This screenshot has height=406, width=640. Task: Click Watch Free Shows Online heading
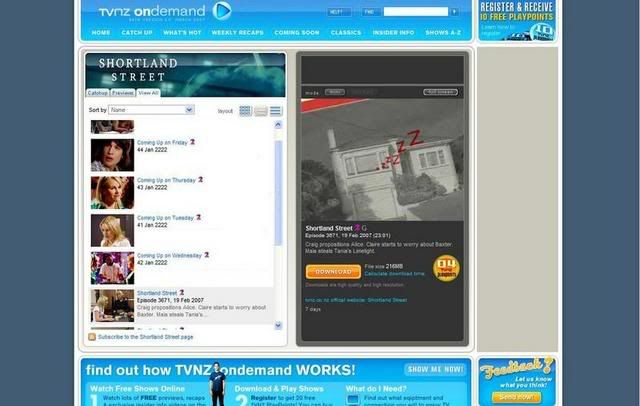point(137,388)
